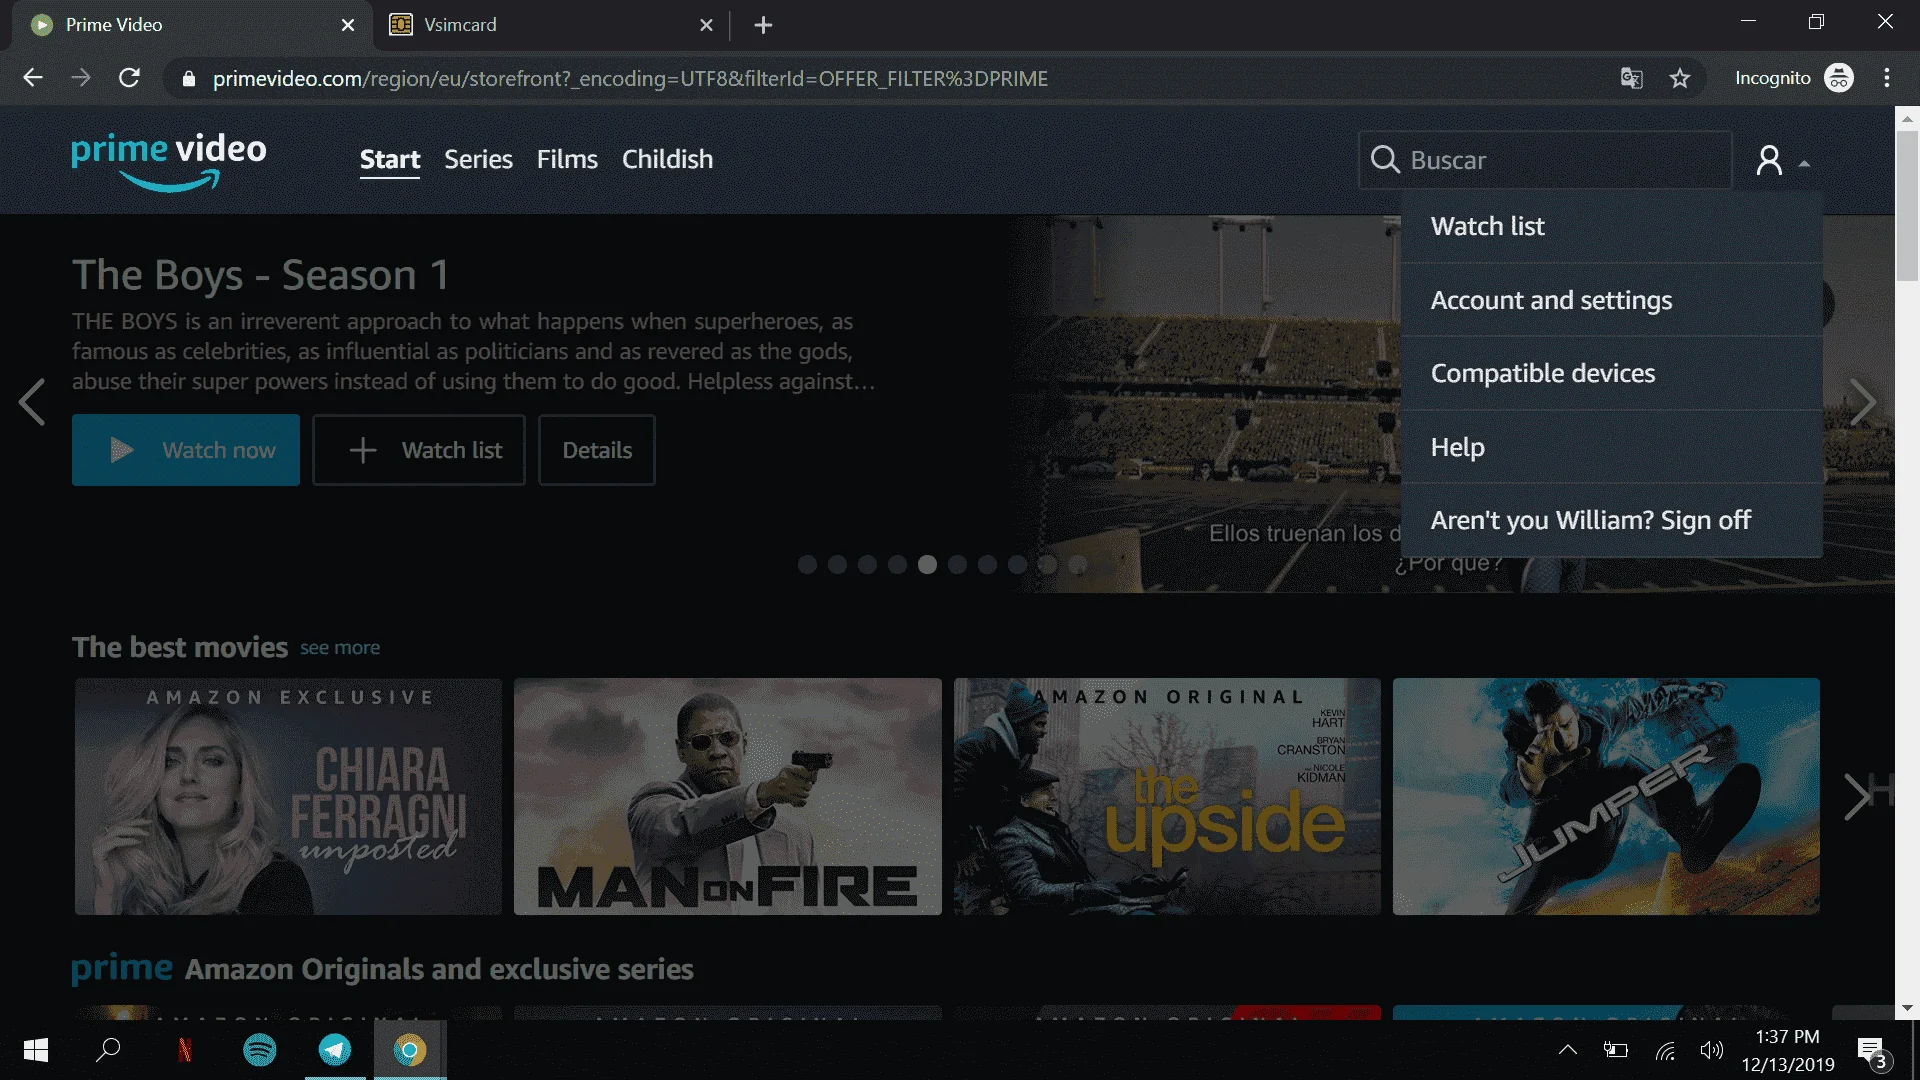Go to next hero carousel slide
Image resolution: width=1920 pixels, height=1080 pixels.
tap(1862, 402)
